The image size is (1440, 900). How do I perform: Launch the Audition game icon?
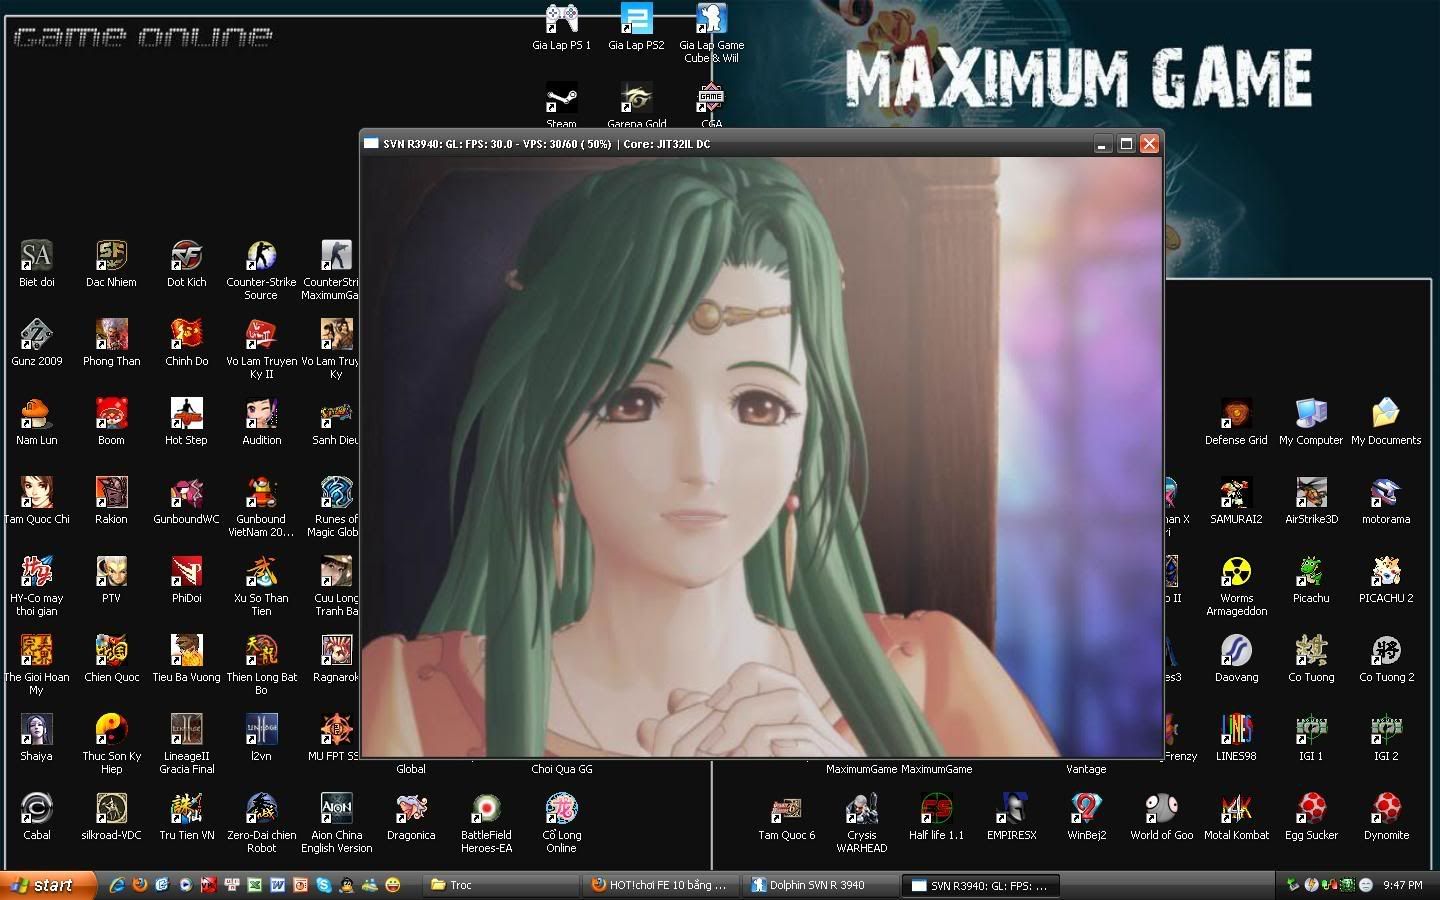[261, 414]
